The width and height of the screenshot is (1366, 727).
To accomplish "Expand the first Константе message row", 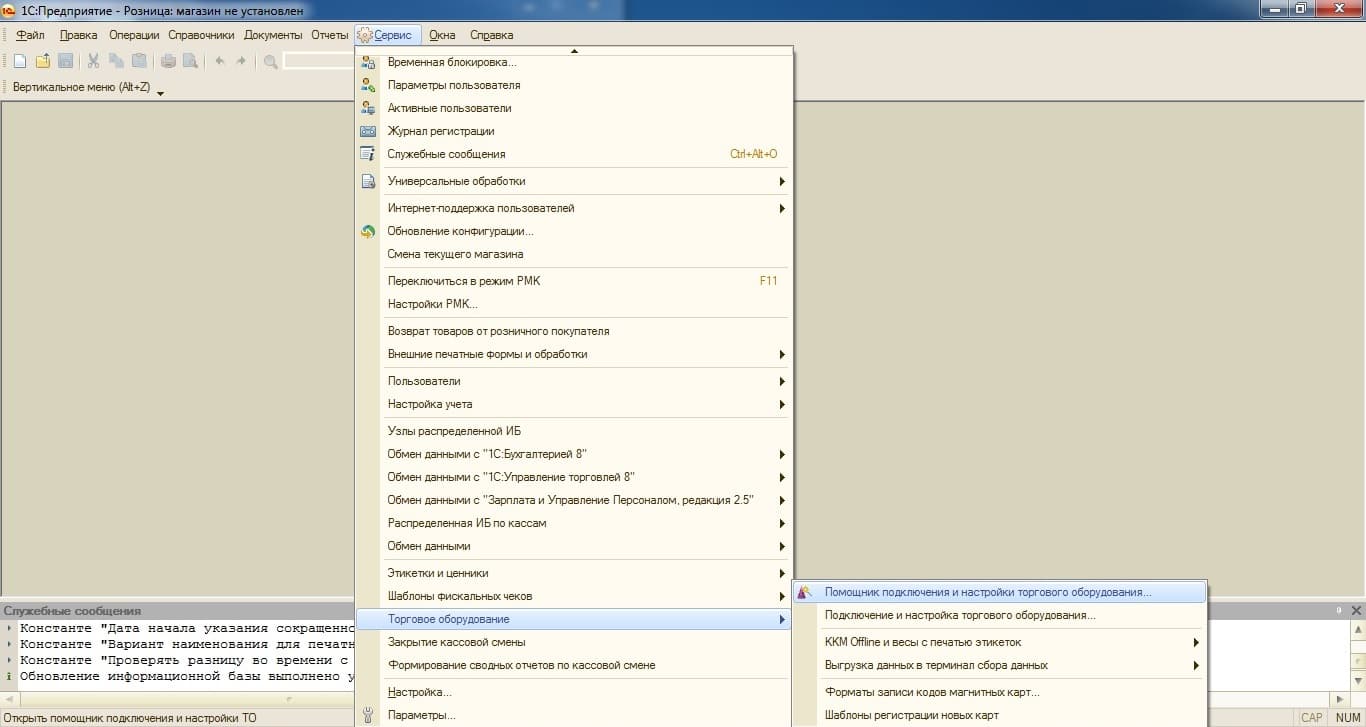I will [9, 628].
